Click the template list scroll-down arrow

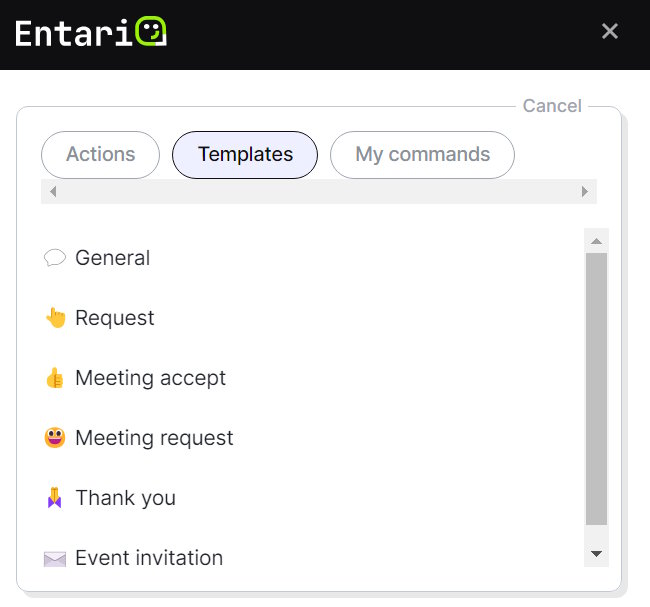(x=596, y=553)
